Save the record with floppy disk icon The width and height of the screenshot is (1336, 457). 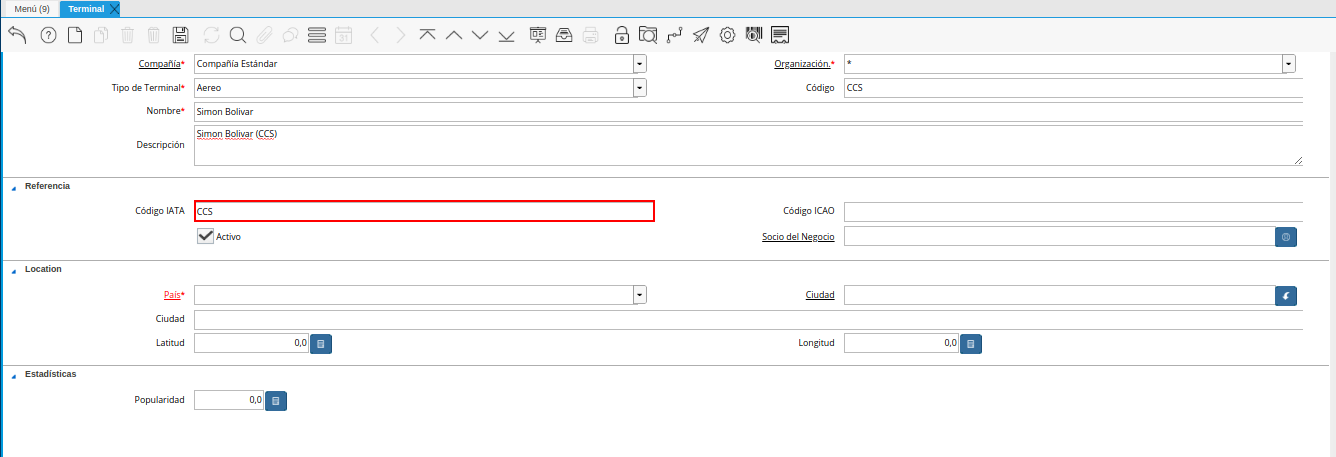180,35
